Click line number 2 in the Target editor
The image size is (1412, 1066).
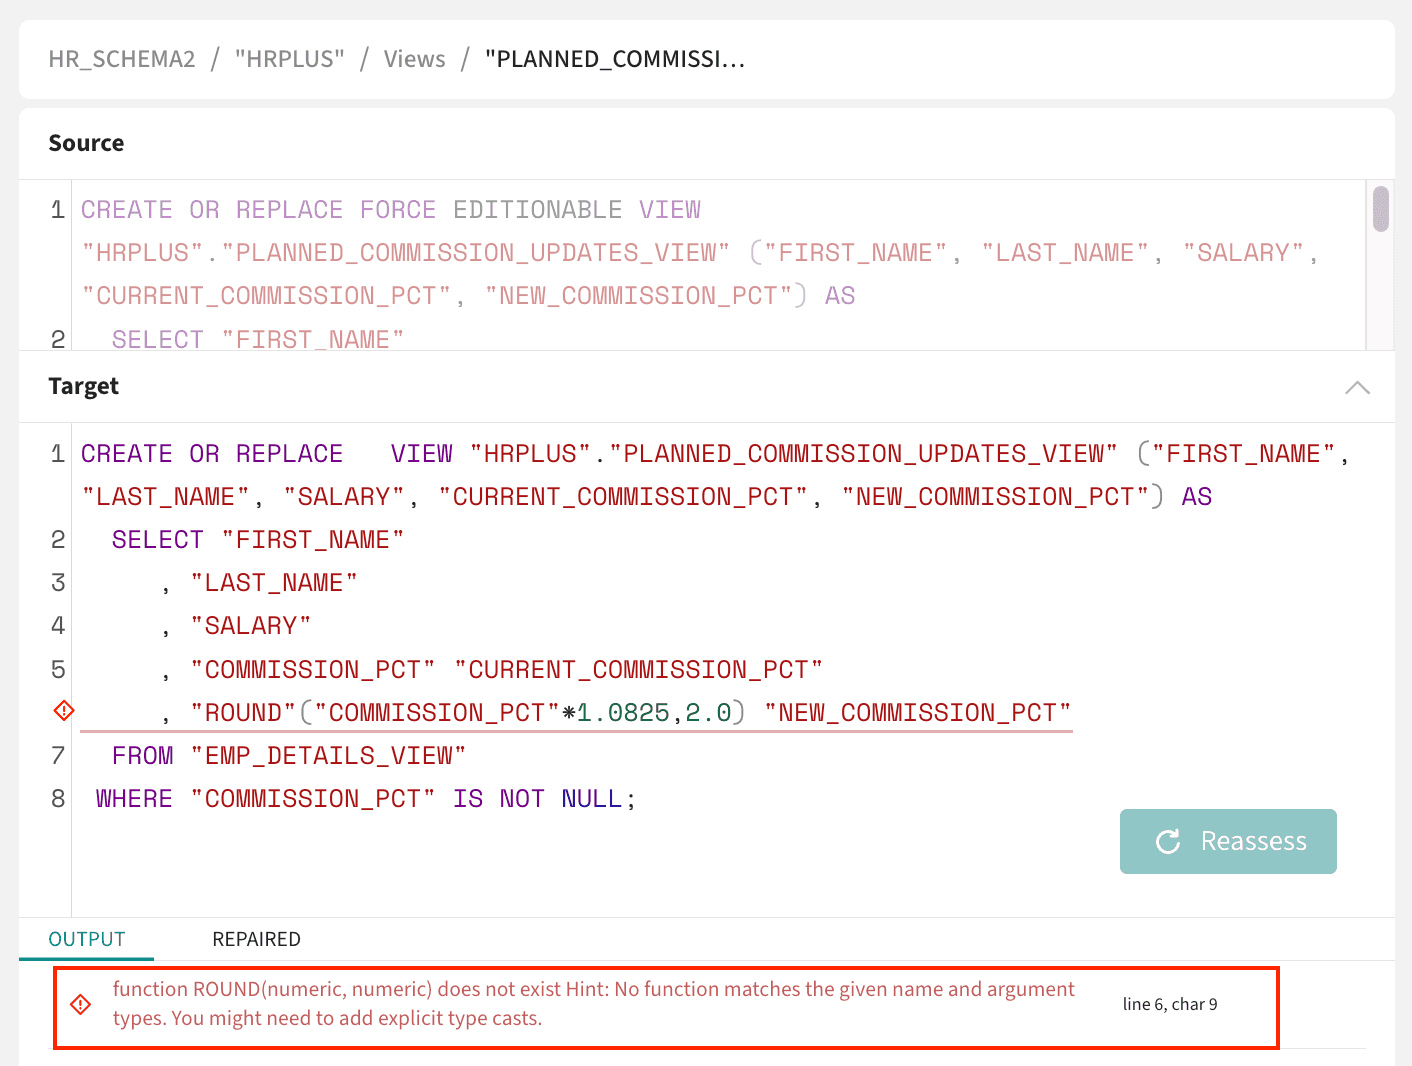click(x=57, y=539)
